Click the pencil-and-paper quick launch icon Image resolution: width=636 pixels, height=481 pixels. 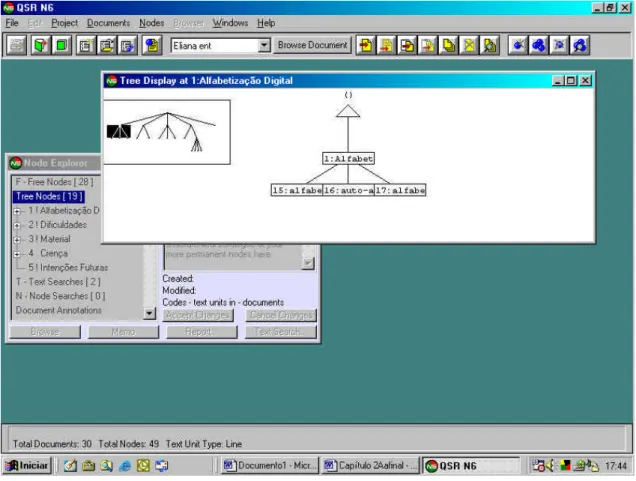70,466
